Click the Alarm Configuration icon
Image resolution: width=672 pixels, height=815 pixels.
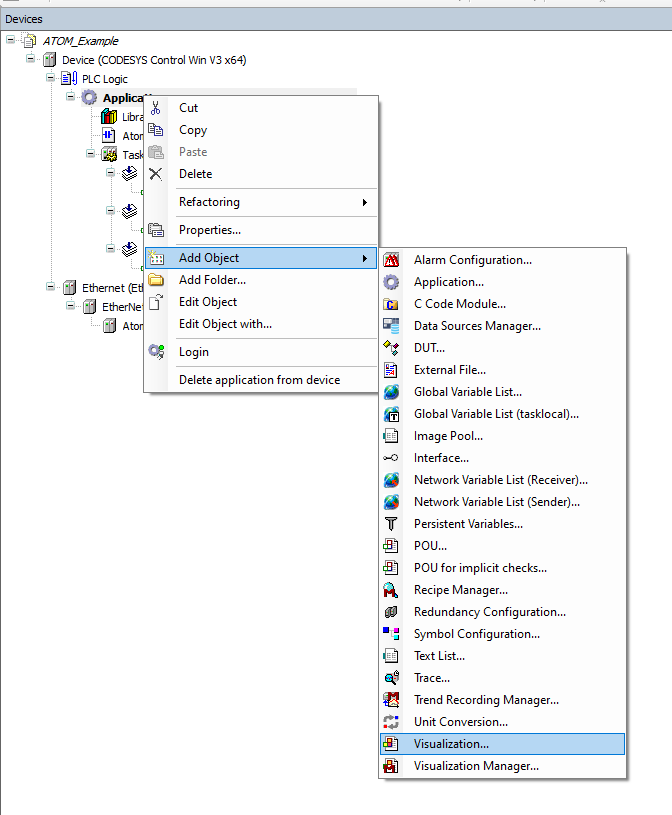pyautogui.click(x=392, y=260)
